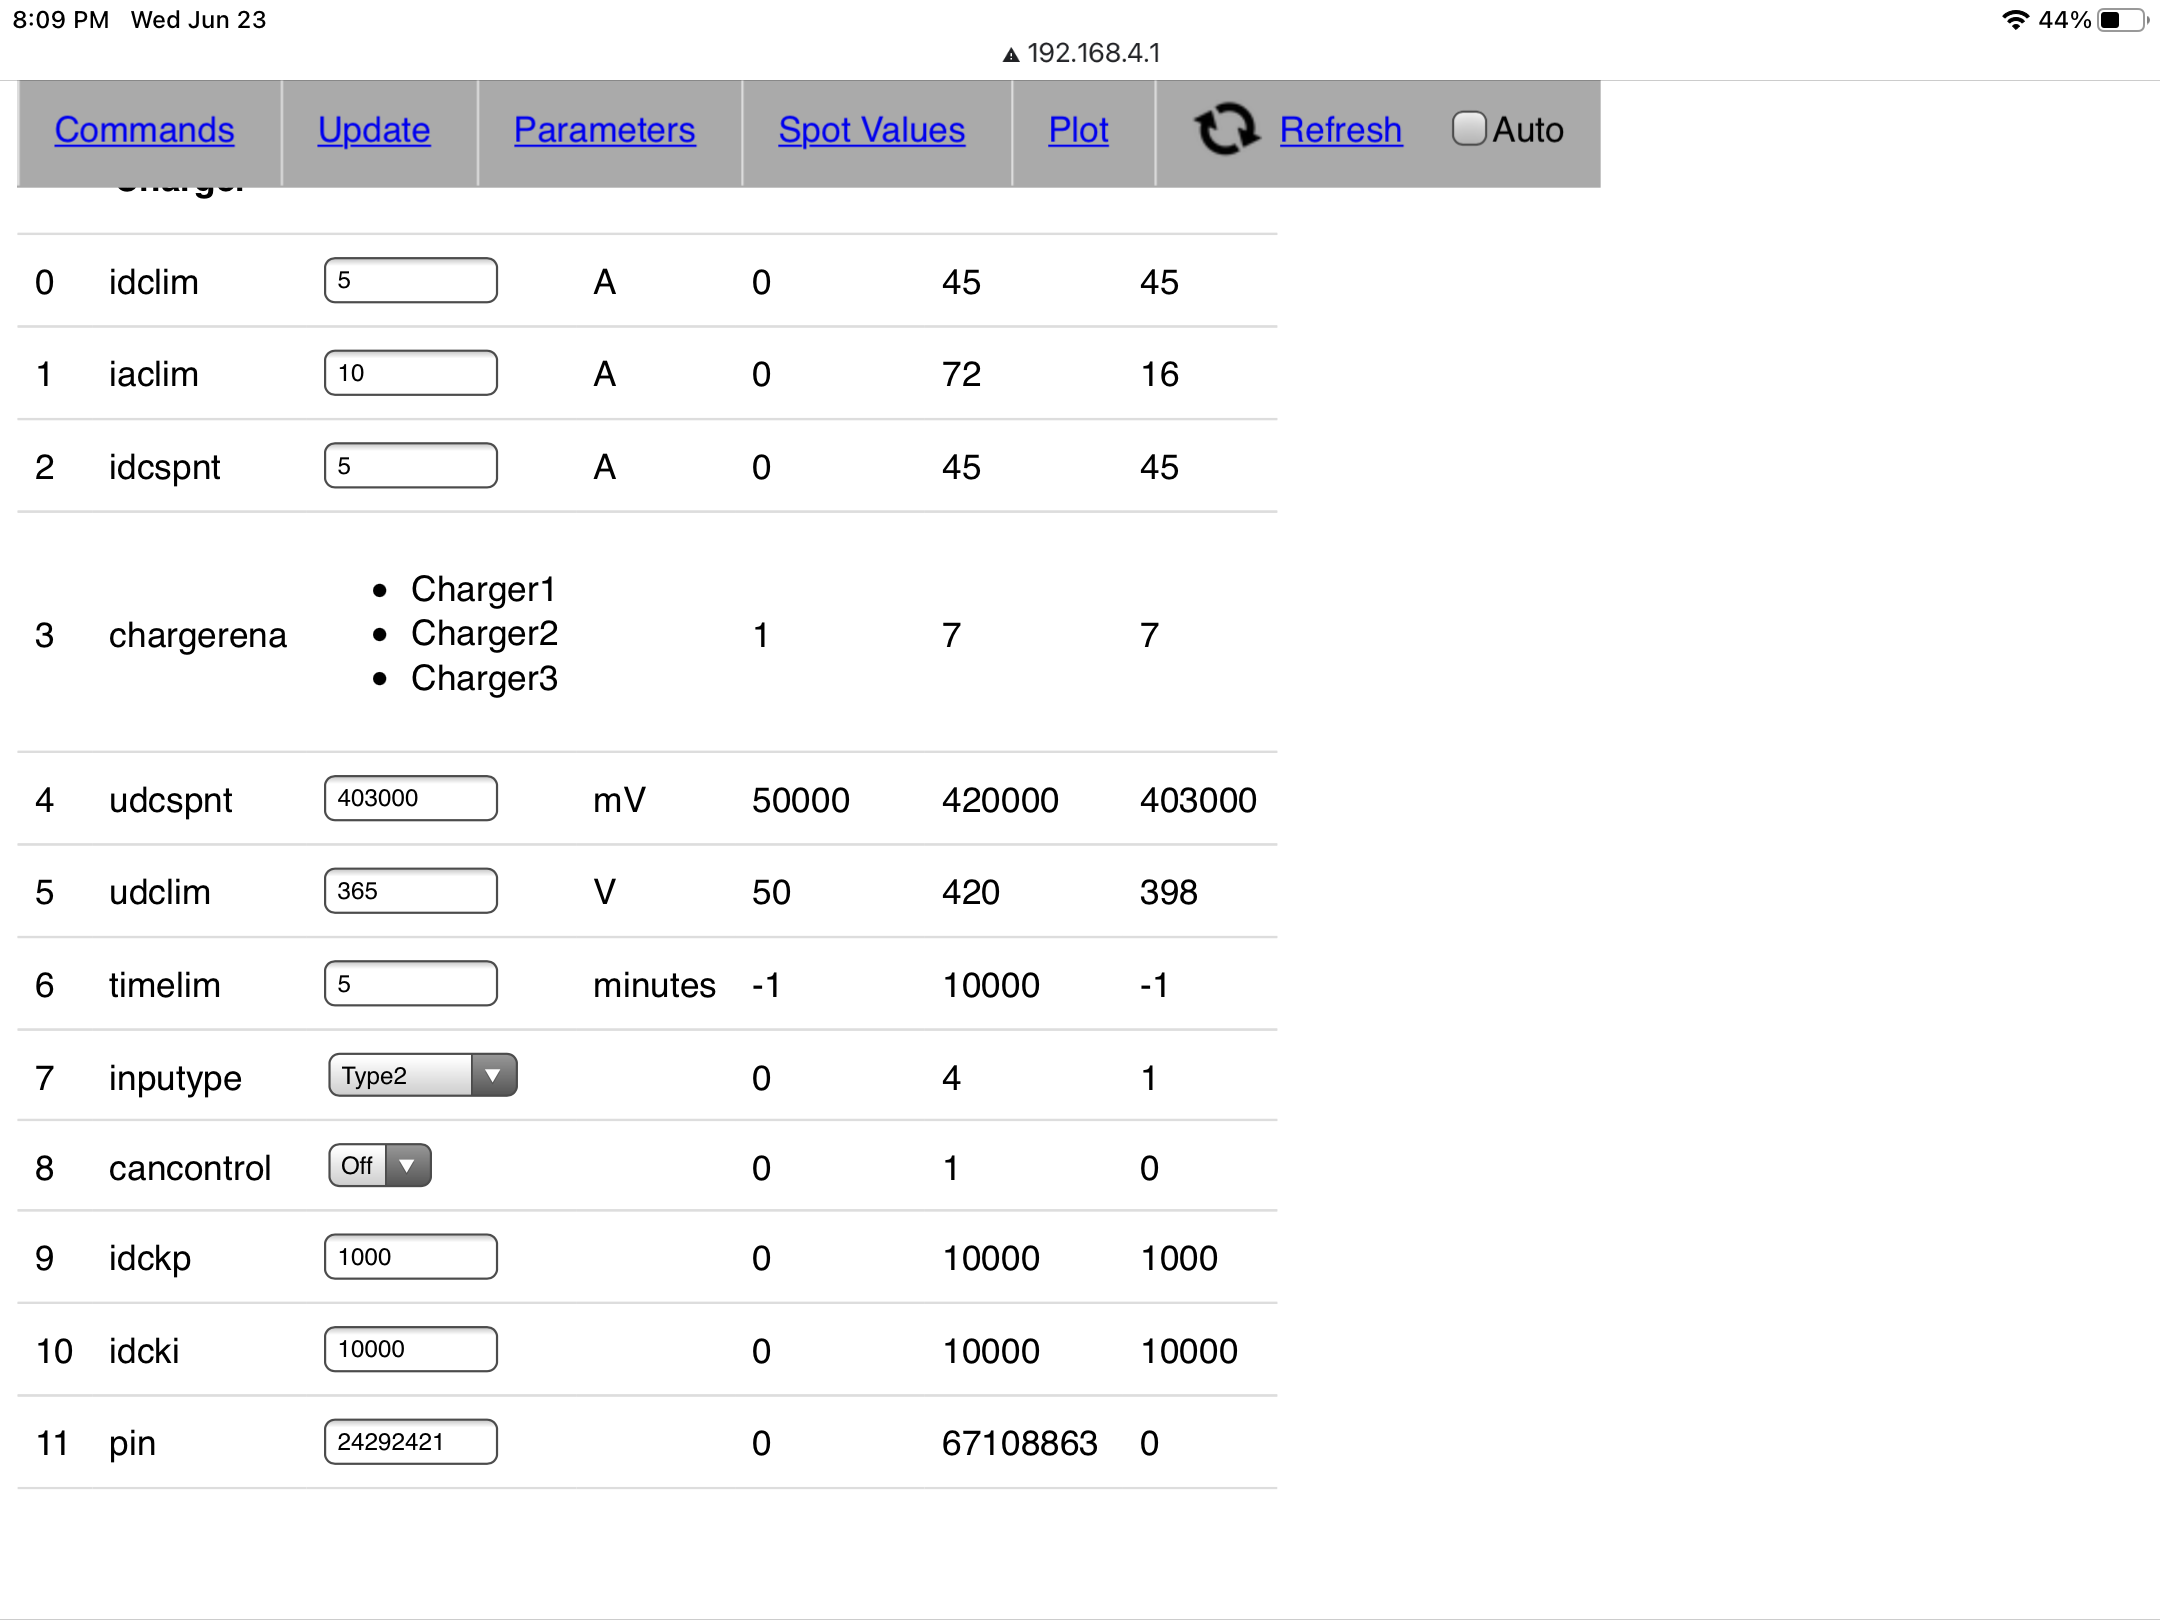Click the timelim minutes input box
This screenshot has height=1620, width=2160.
point(410,983)
